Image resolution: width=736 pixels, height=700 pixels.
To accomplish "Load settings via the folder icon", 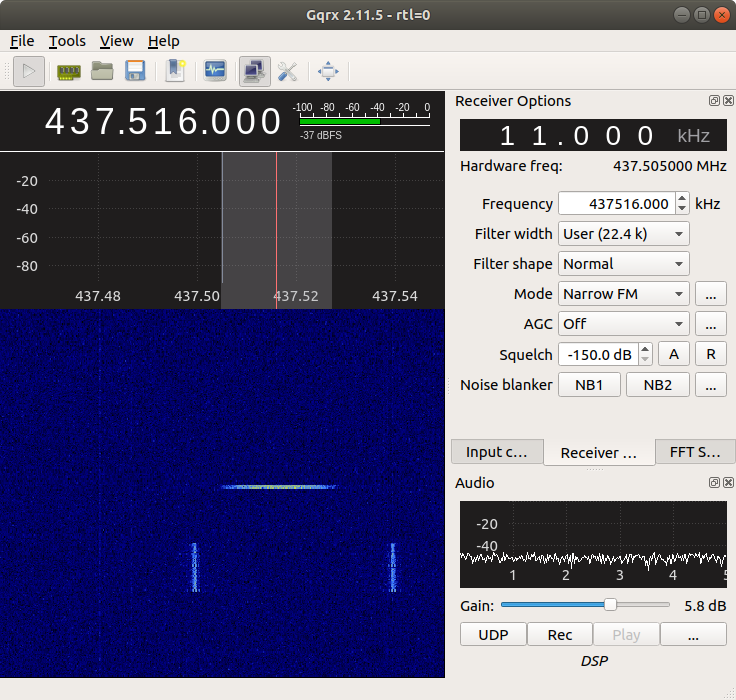I will (102, 71).
